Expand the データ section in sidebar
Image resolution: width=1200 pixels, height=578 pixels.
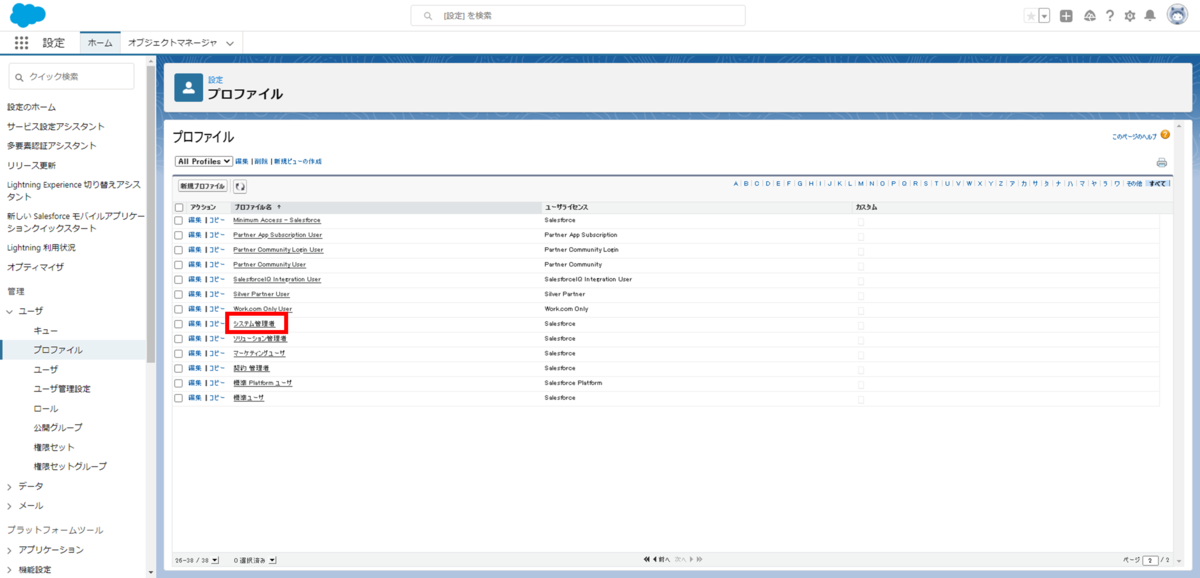(x=10, y=486)
